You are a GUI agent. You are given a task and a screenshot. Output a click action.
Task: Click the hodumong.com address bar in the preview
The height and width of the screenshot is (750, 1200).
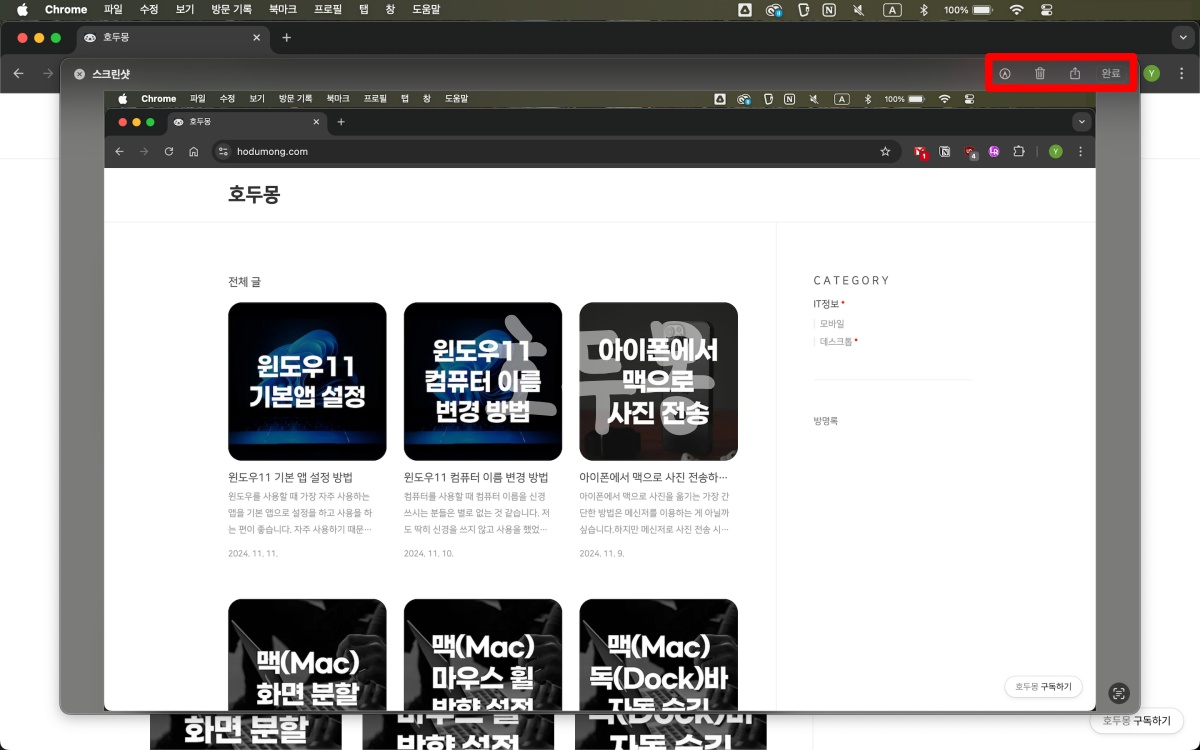click(x=556, y=152)
